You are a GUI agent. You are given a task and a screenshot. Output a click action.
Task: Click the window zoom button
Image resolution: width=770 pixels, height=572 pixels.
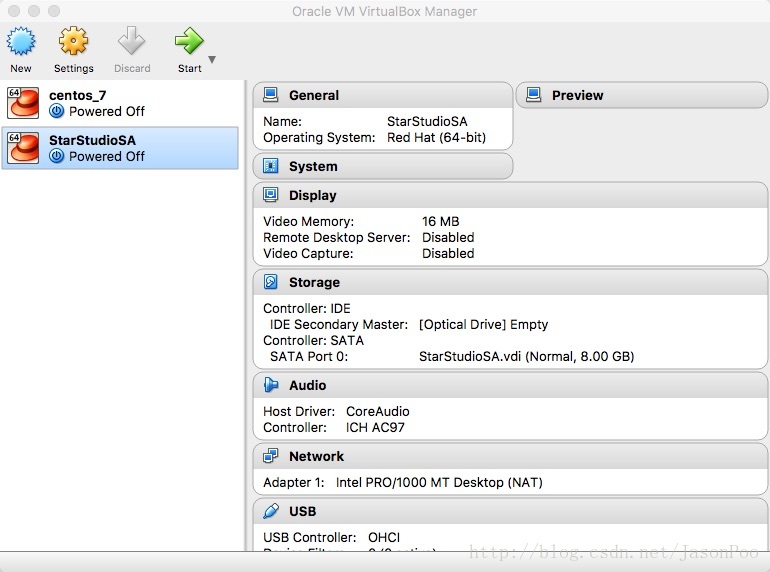[x=54, y=11]
